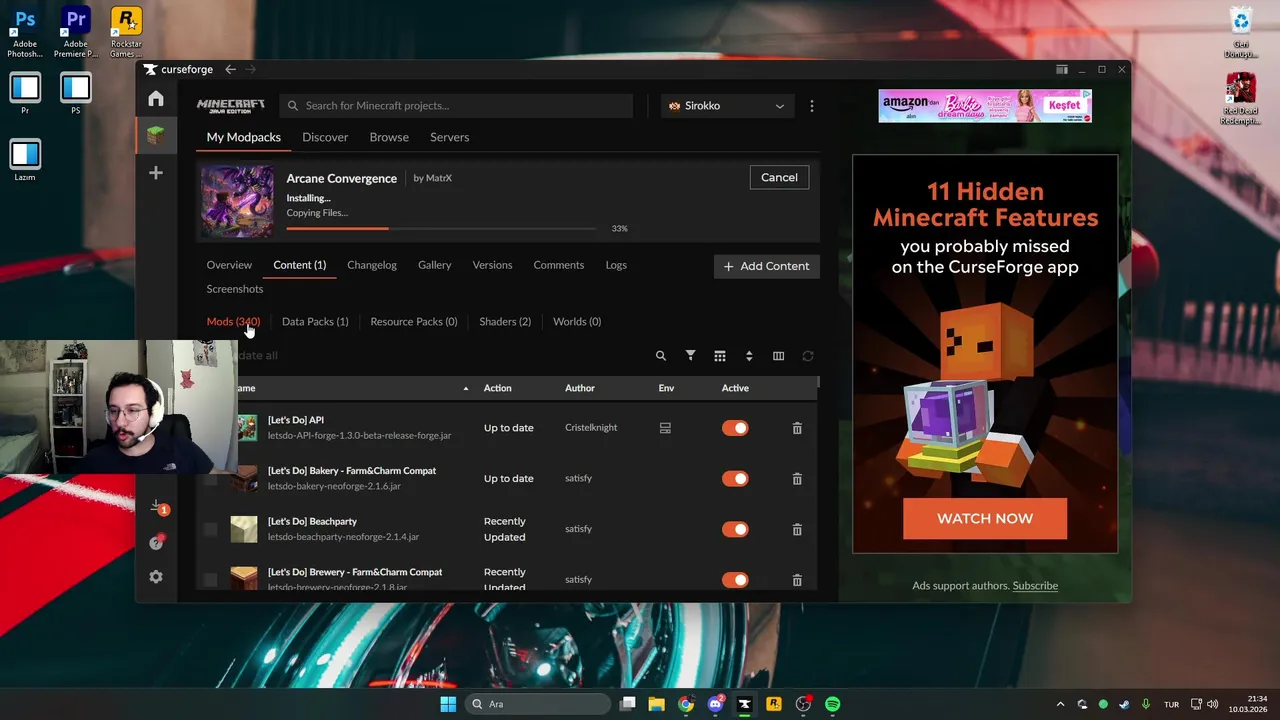This screenshot has height=720, width=1280.
Task: Click the search icon in mods toolbar
Action: point(661,356)
